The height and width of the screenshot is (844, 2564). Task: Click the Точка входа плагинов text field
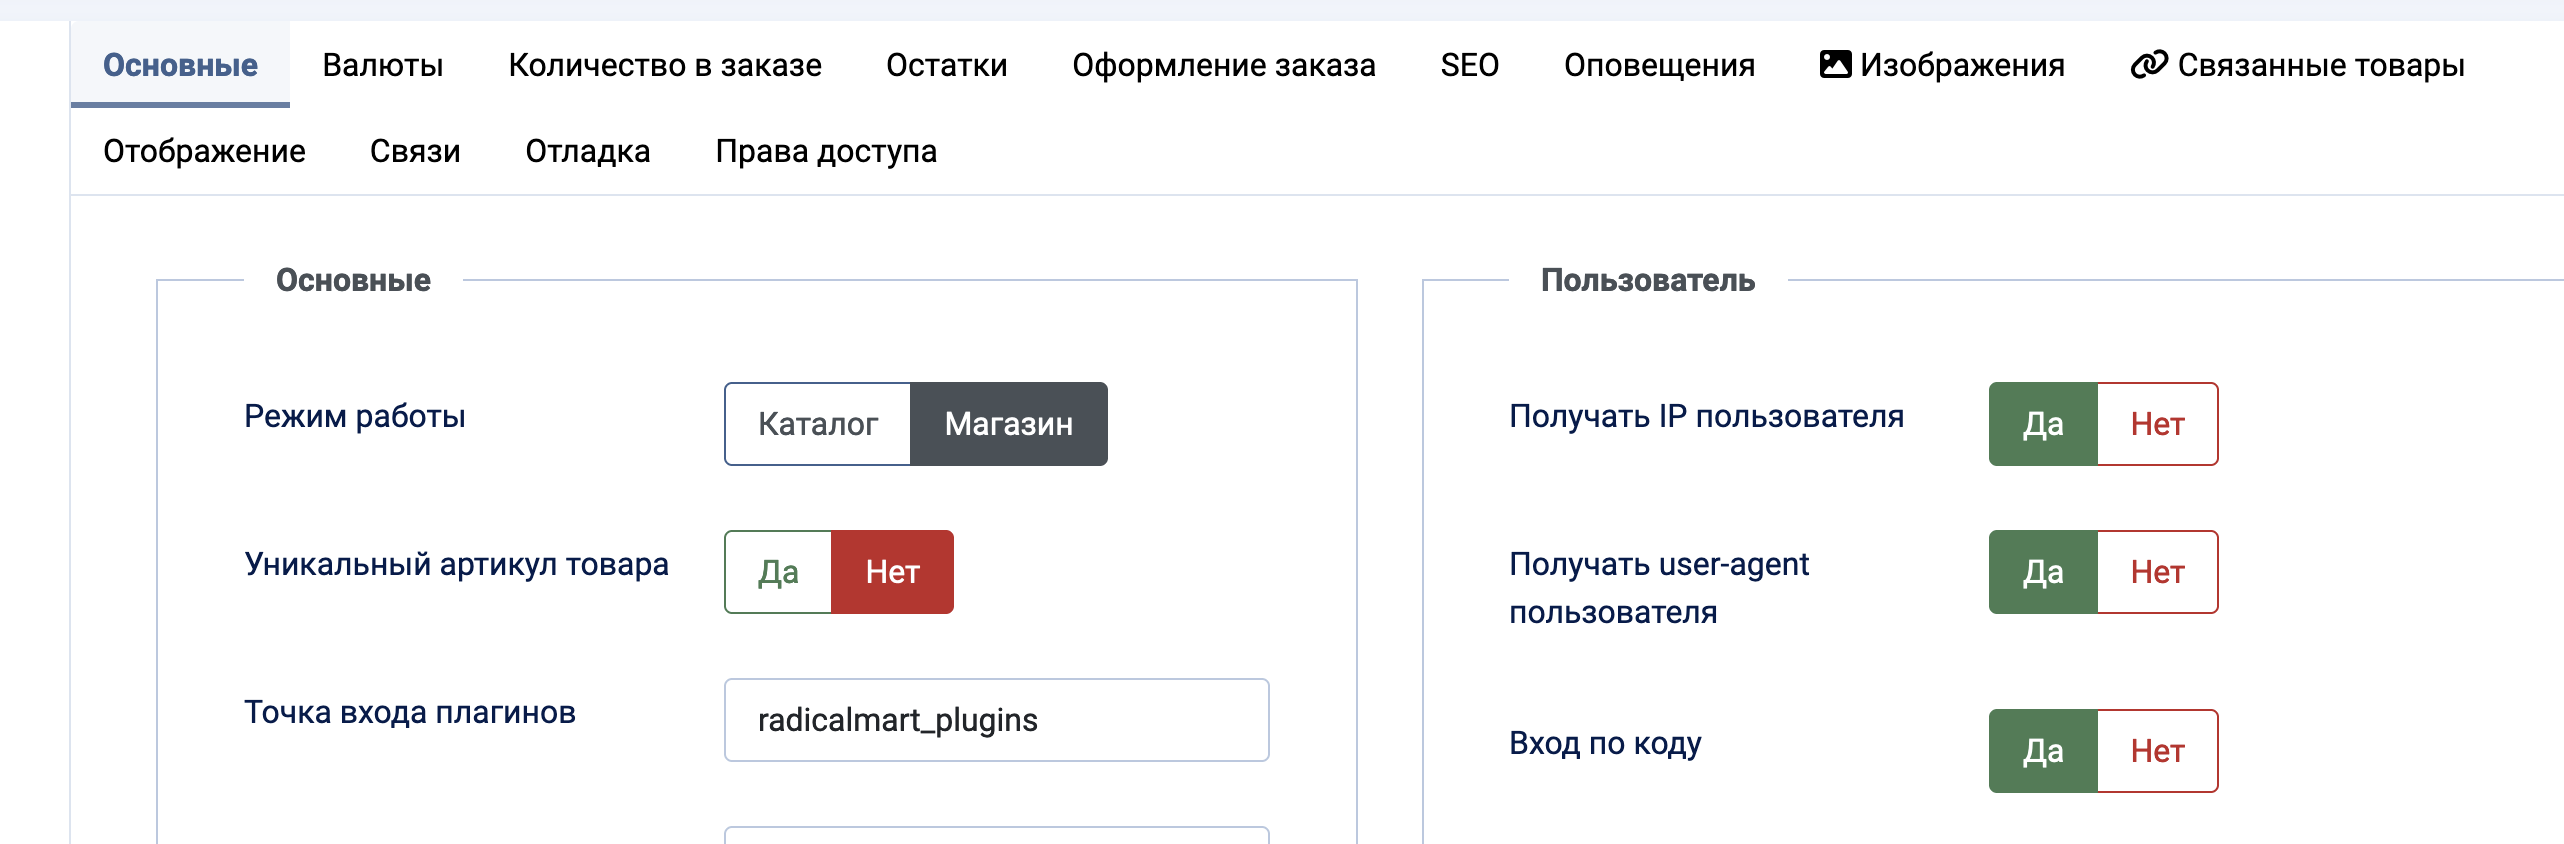tap(996, 720)
